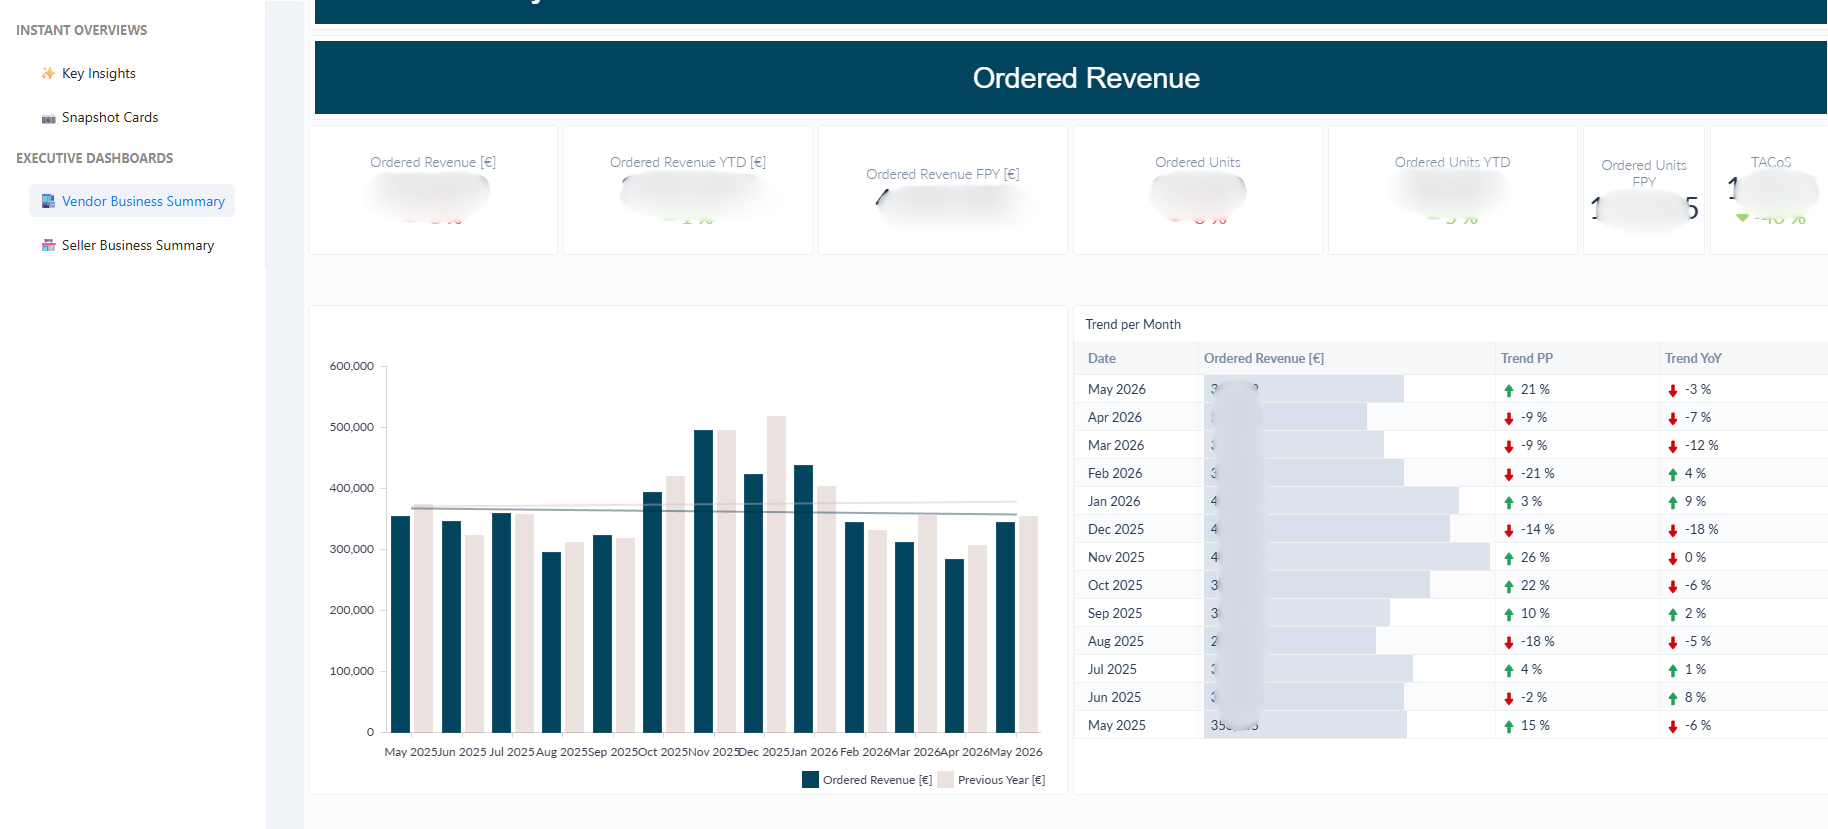Select the Ordered Revenue YTD [€] card

(688, 190)
